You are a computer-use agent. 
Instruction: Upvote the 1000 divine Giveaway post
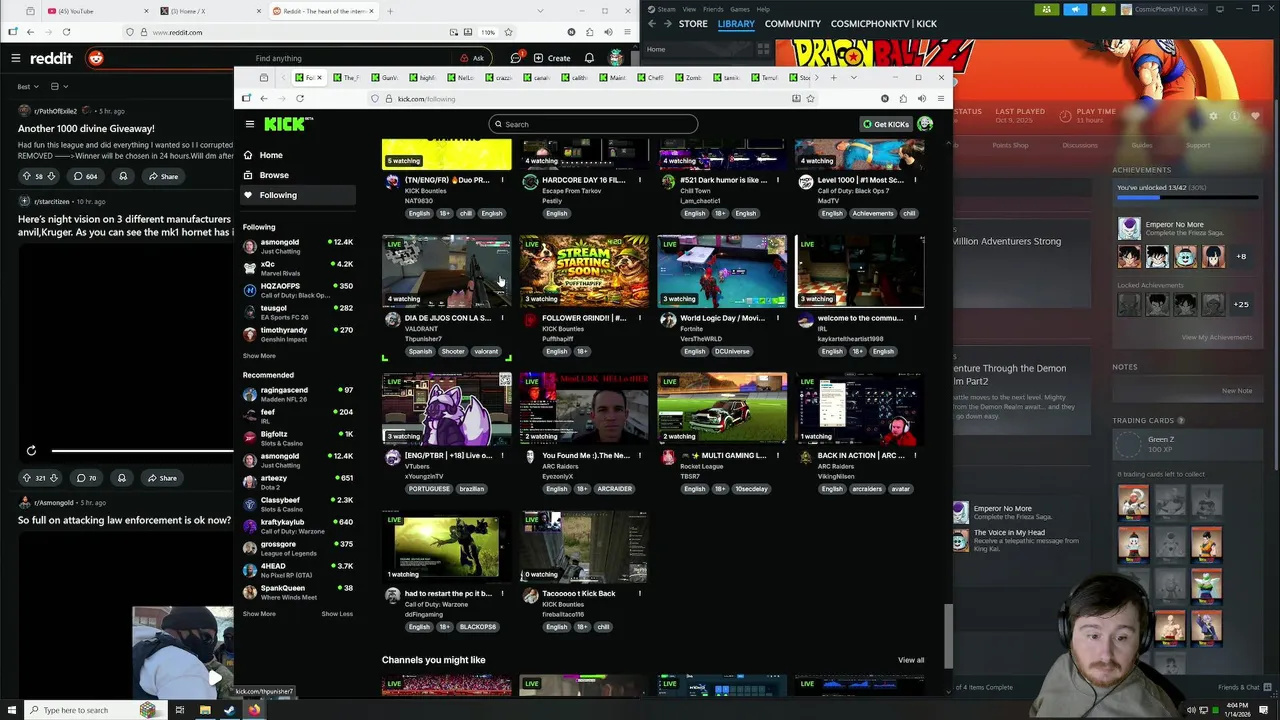click(26, 176)
